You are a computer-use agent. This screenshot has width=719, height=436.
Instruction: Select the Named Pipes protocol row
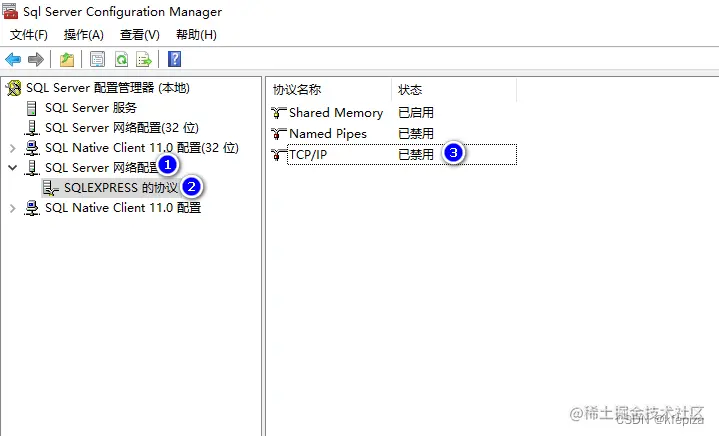(328, 134)
